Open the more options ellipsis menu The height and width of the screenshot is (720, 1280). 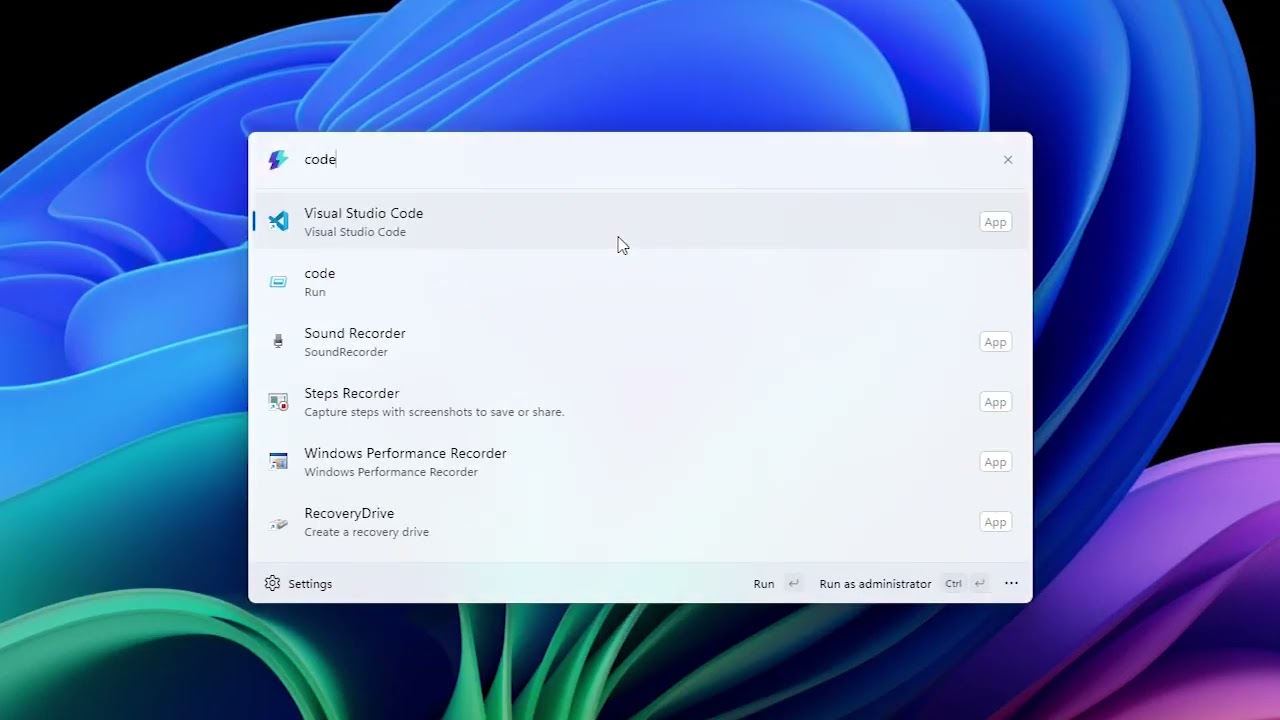(1011, 583)
